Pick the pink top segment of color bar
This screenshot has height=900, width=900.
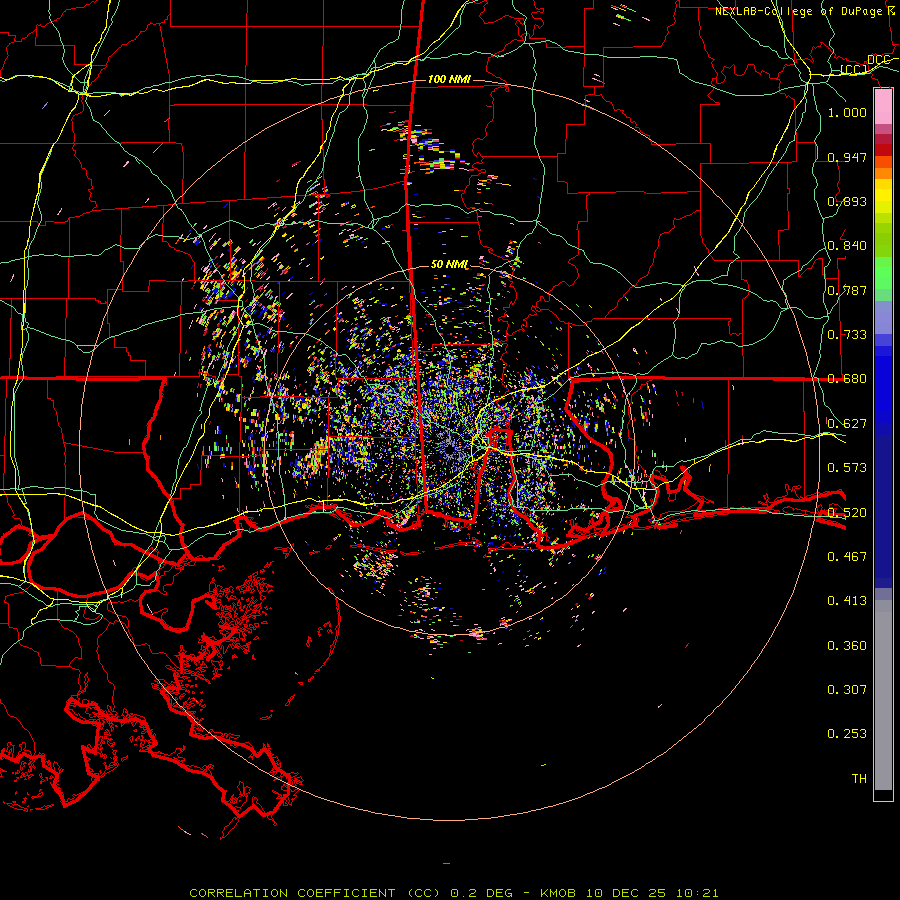(x=883, y=106)
